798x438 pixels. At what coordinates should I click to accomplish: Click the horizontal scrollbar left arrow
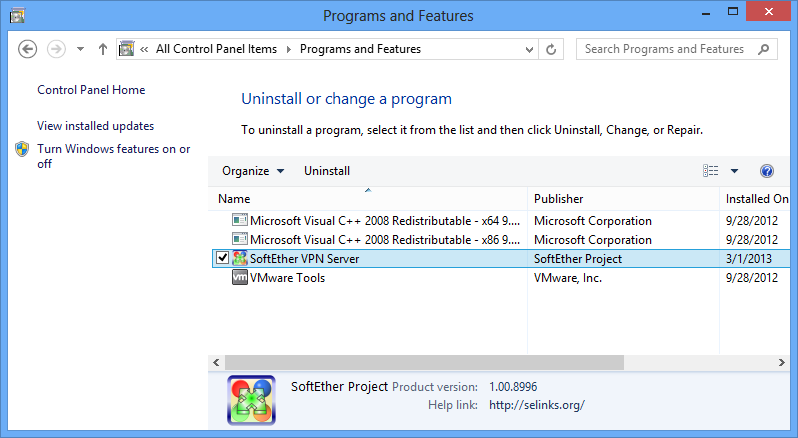216,363
